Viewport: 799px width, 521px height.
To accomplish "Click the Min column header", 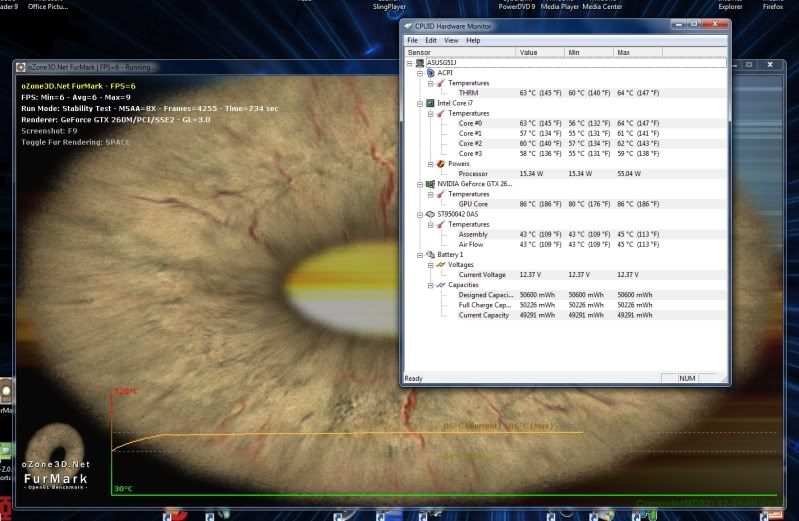I will (x=589, y=52).
